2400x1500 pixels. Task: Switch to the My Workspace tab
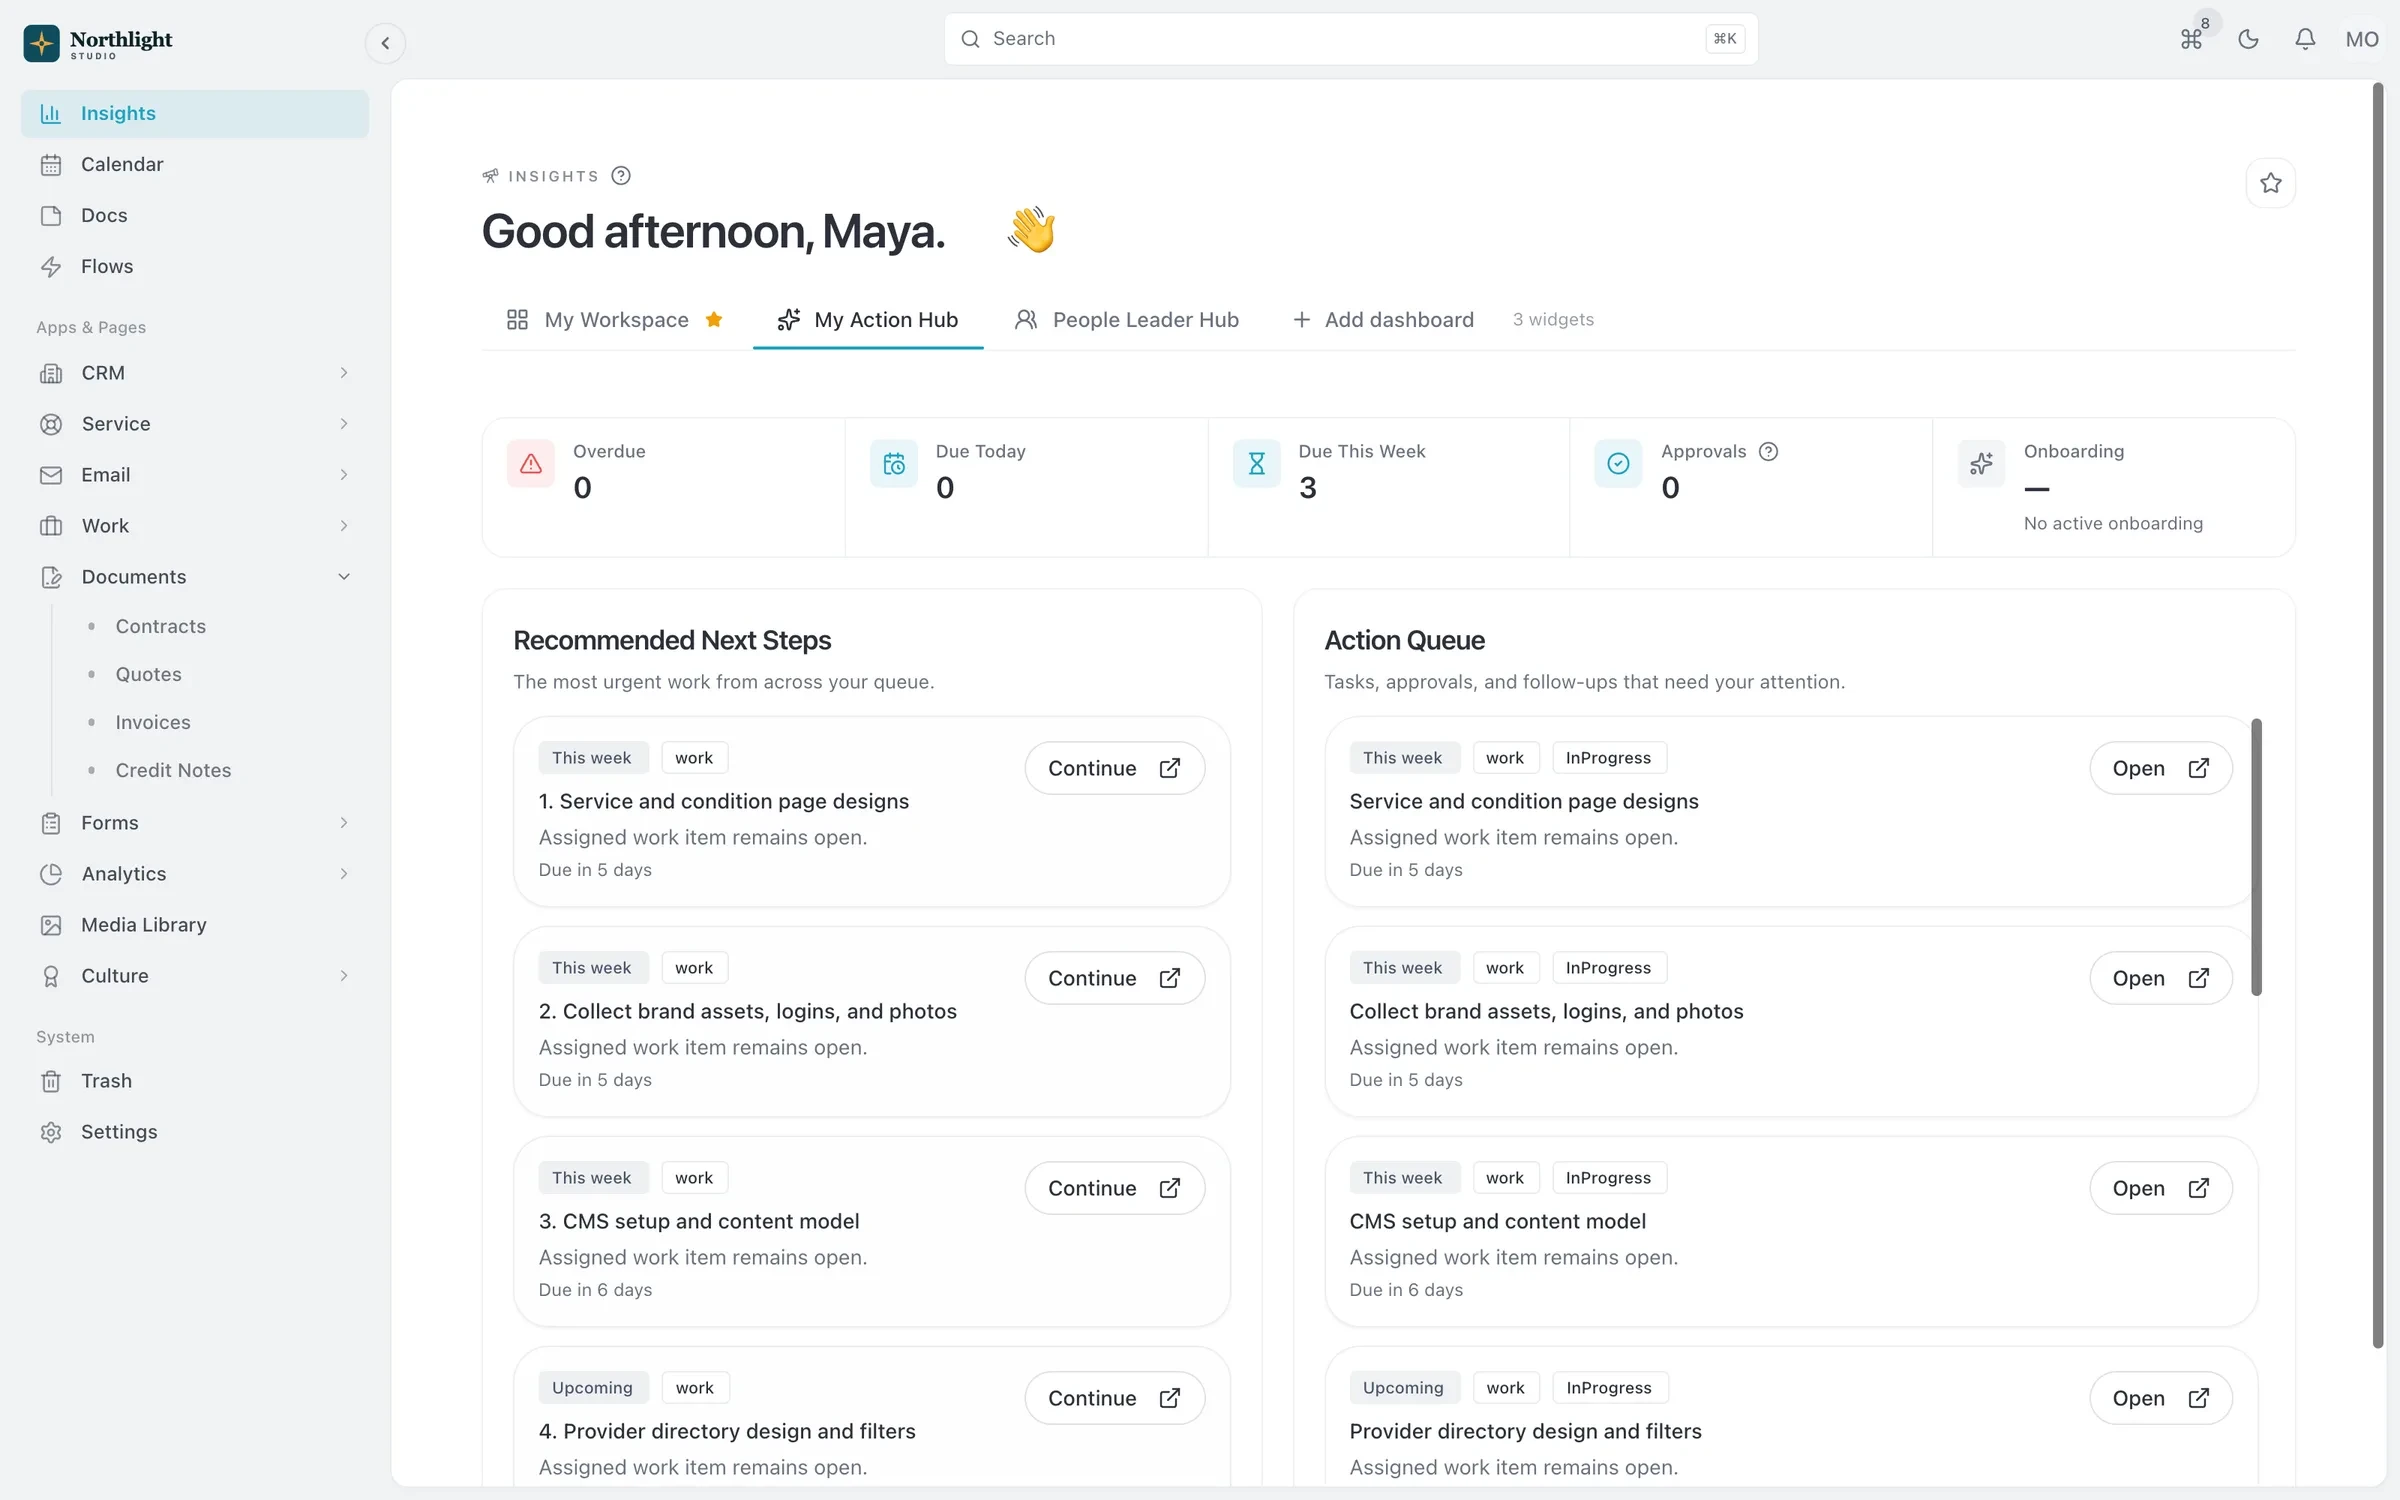pyautogui.click(x=615, y=320)
